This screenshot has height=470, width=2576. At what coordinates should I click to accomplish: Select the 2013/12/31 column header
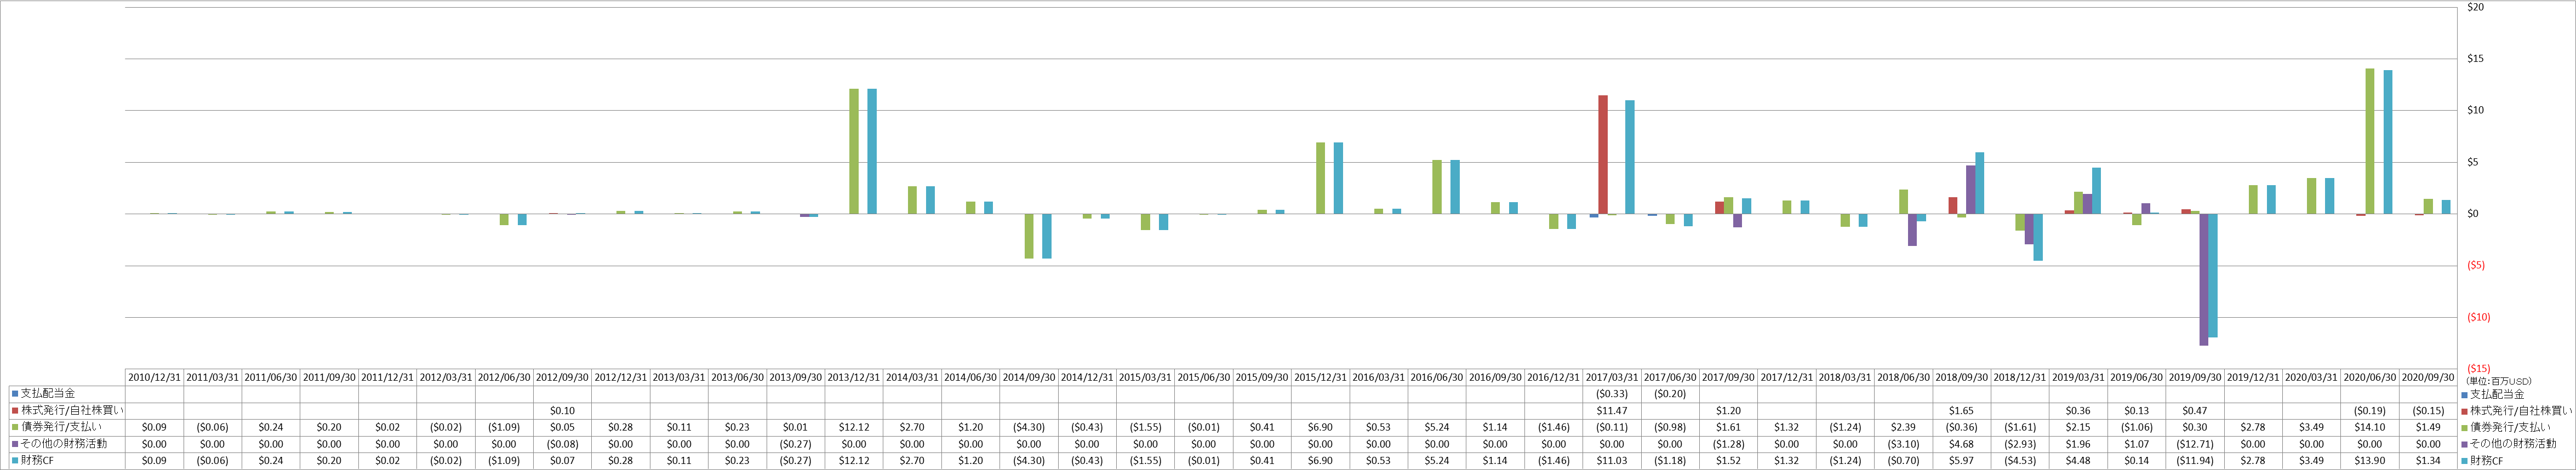(854, 377)
